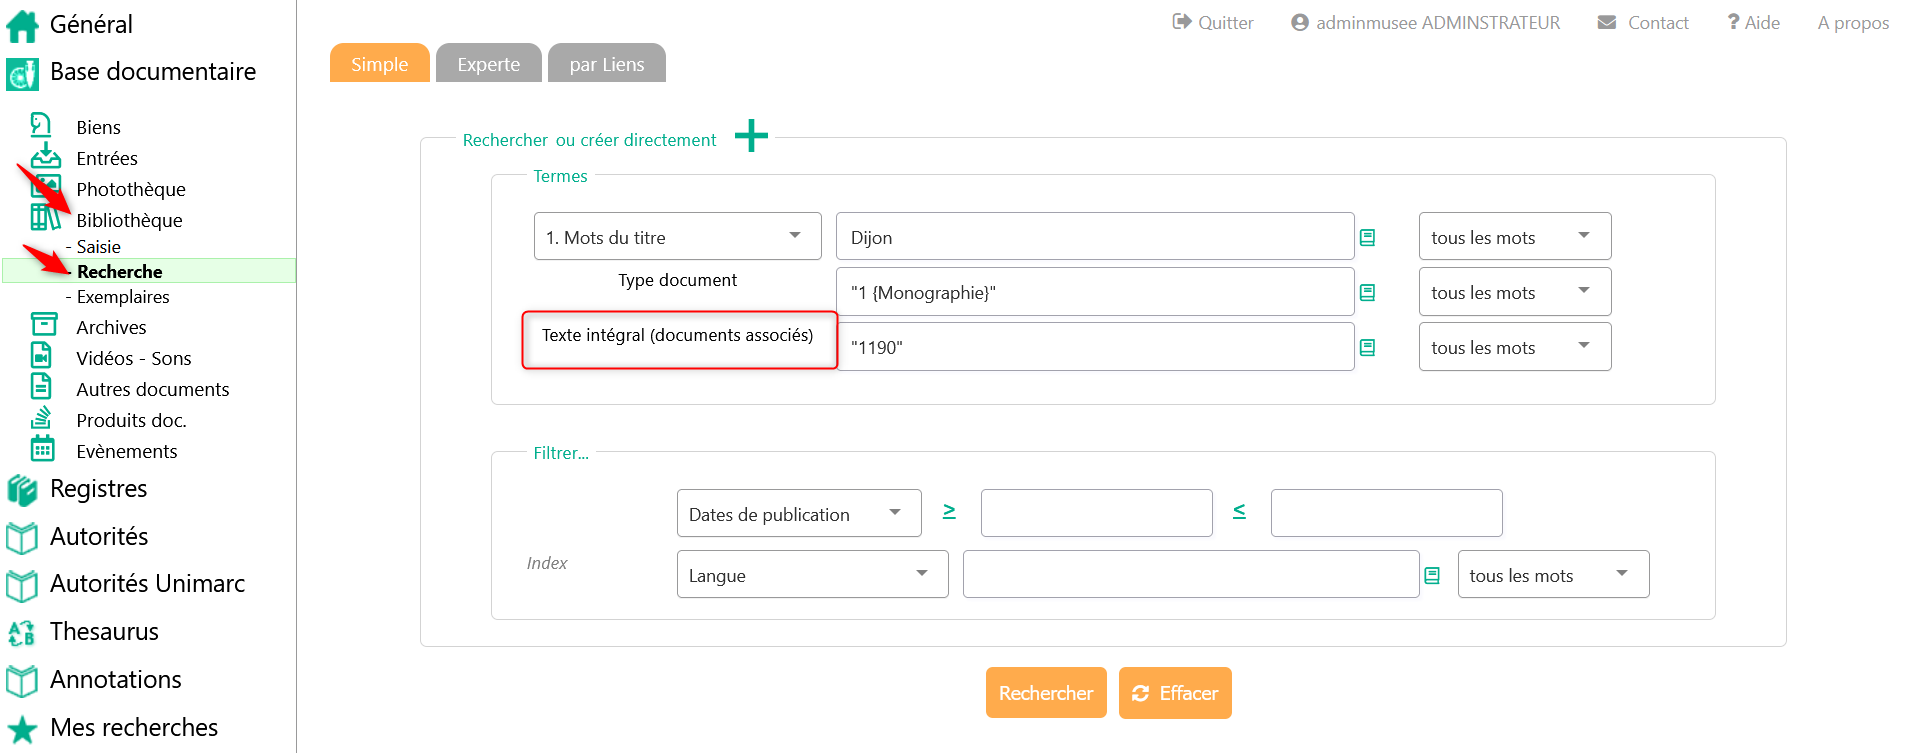Switch to the par Liens tab
This screenshot has height=753, width=1906.
(x=606, y=64)
